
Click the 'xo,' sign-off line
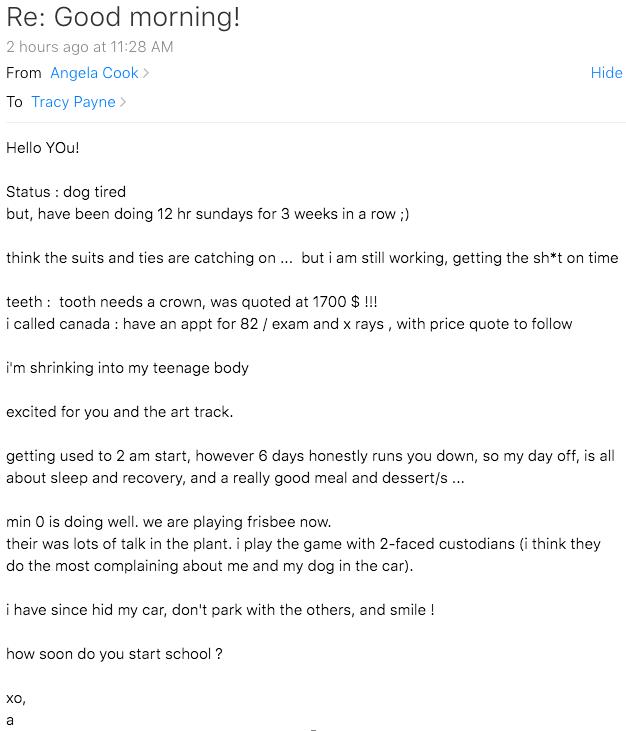(x=16, y=698)
